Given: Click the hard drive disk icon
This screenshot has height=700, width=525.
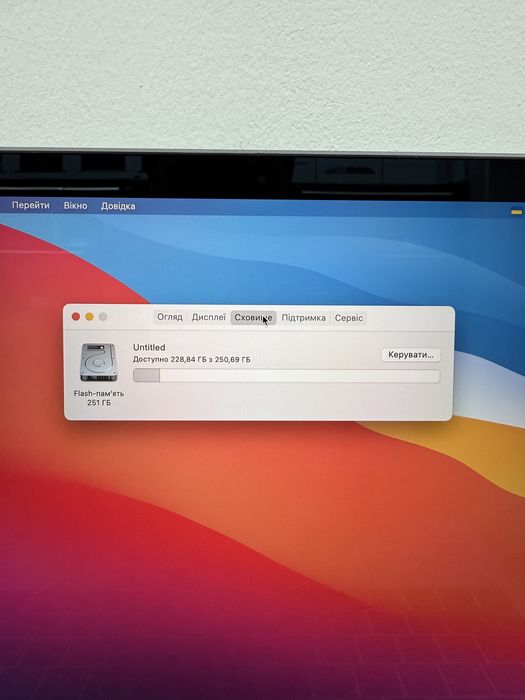Looking at the screenshot, I should coord(99,362).
